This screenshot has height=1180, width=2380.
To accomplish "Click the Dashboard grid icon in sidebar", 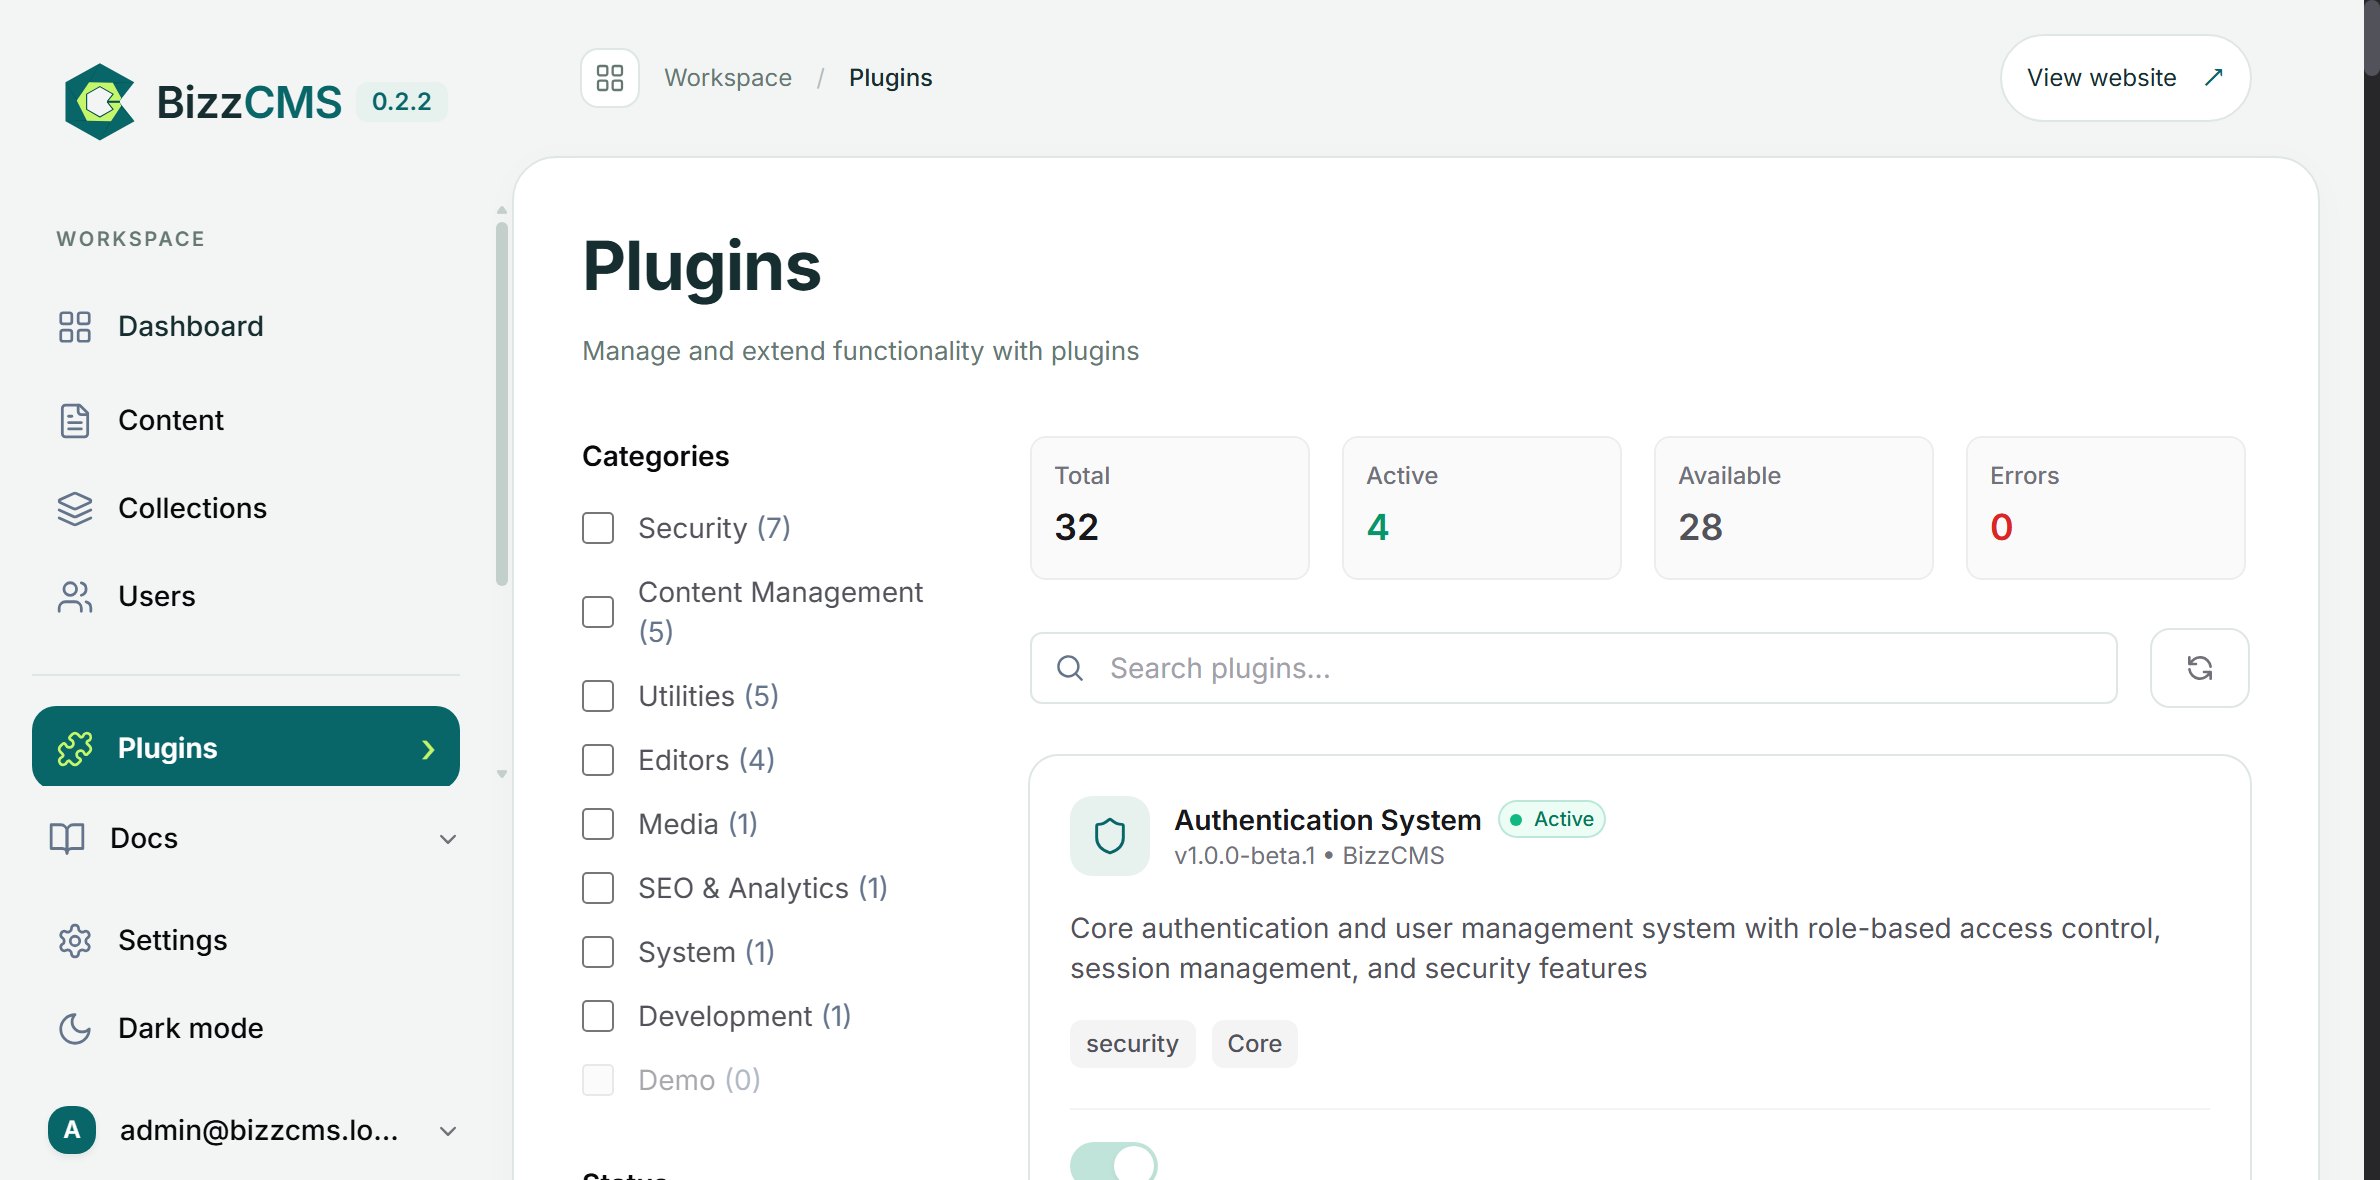I will [x=75, y=327].
